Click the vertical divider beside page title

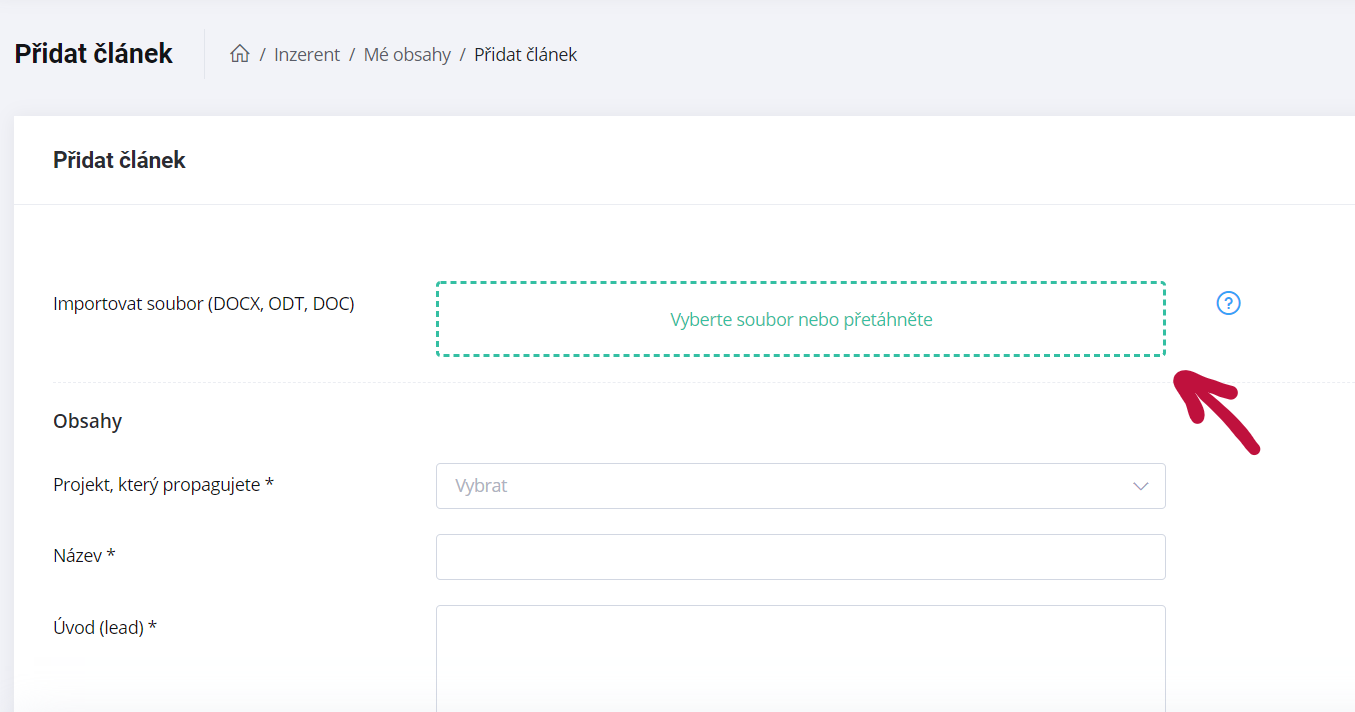pos(204,54)
